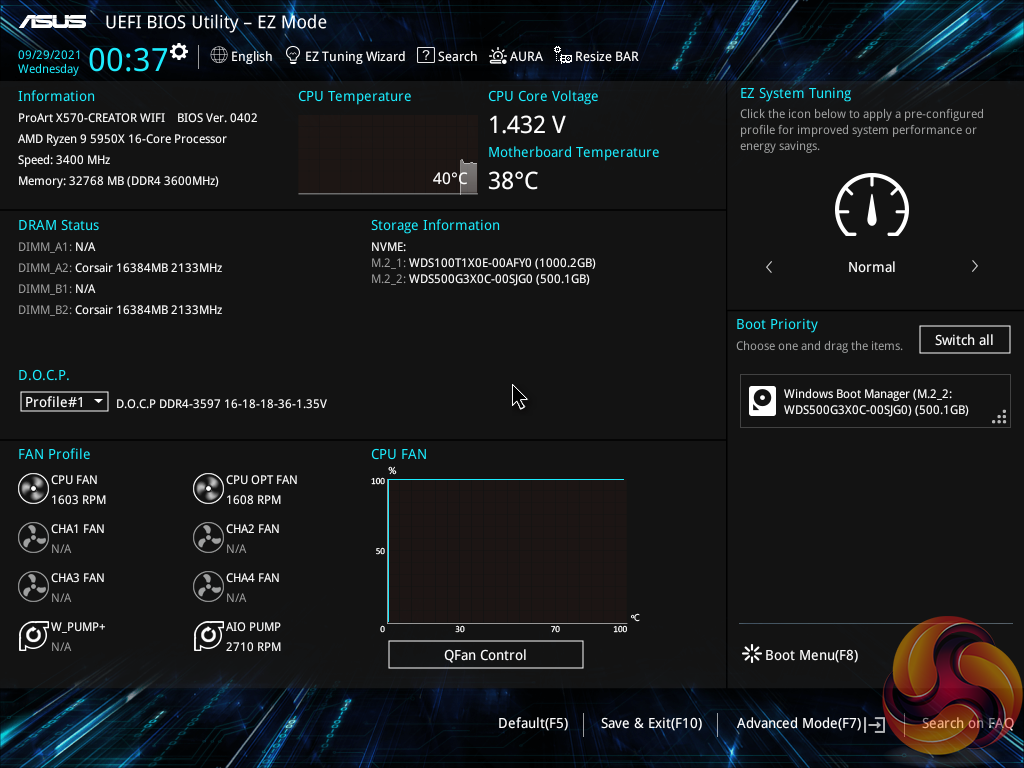Image resolution: width=1024 pixels, height=768 pixels.
Task: Click the CPU Temperature graph
Action: pyautogui.click(x=388, y=155)
